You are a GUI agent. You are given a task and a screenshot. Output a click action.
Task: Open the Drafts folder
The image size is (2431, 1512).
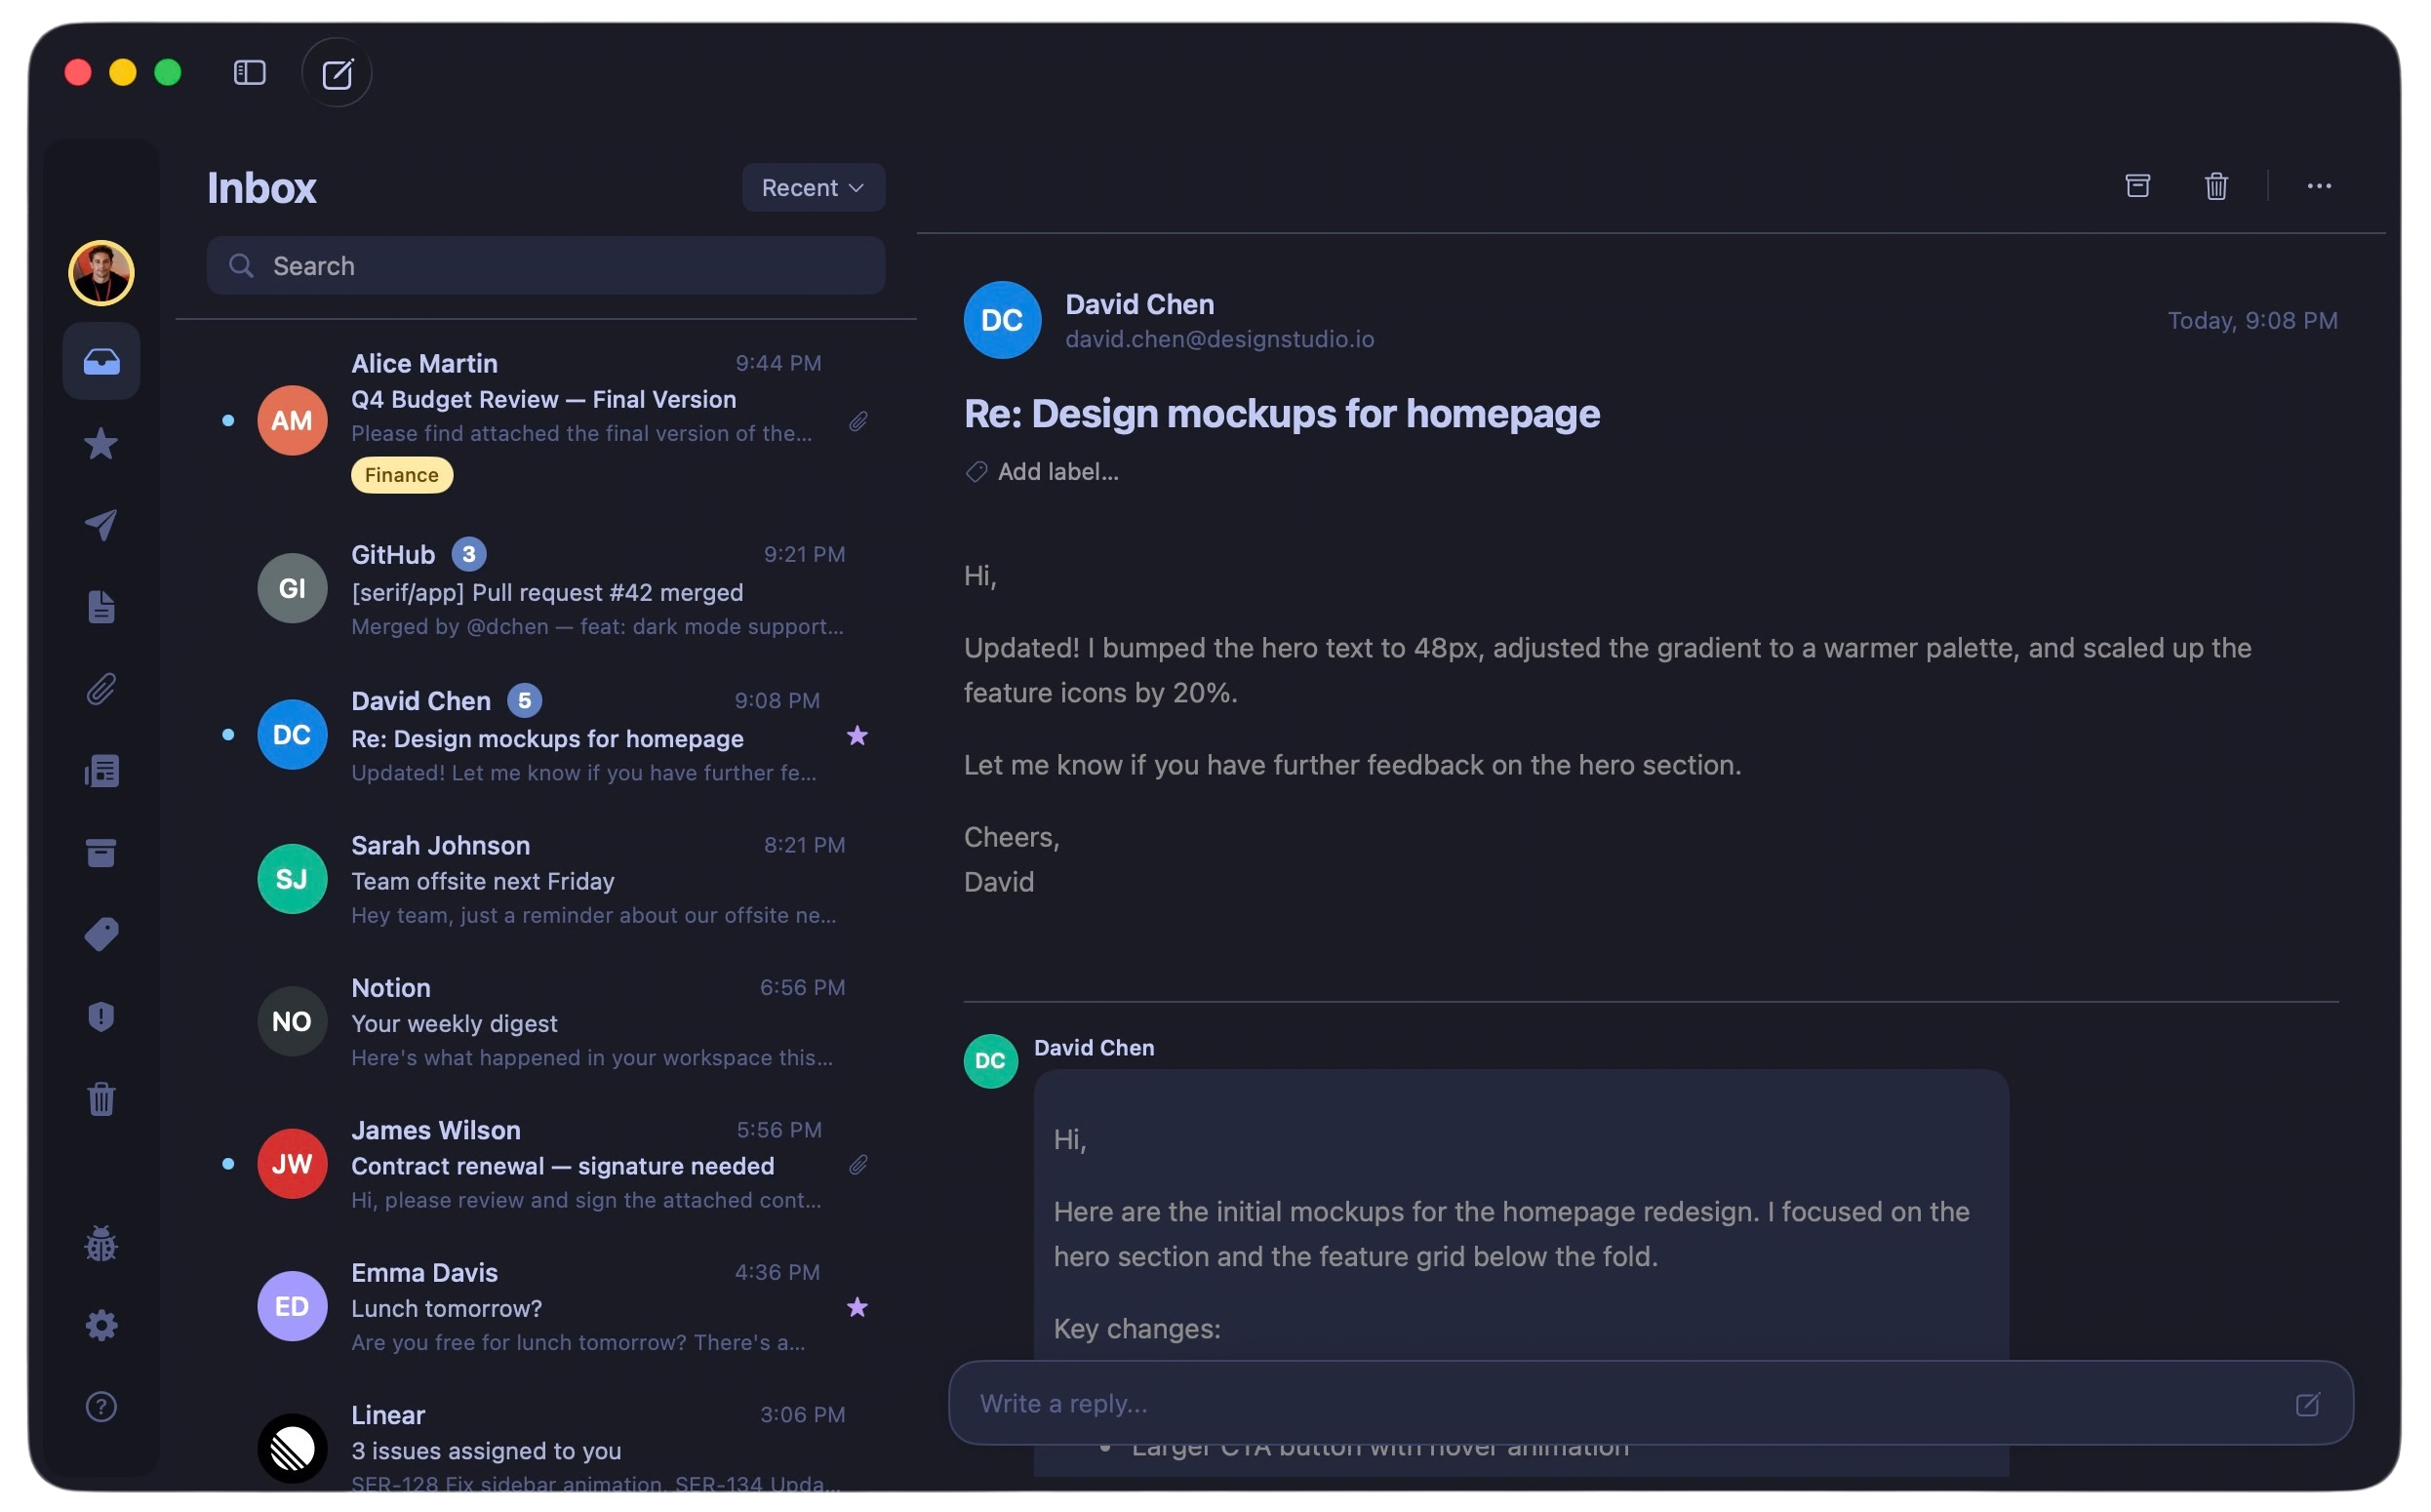click(x=100, y=607)
